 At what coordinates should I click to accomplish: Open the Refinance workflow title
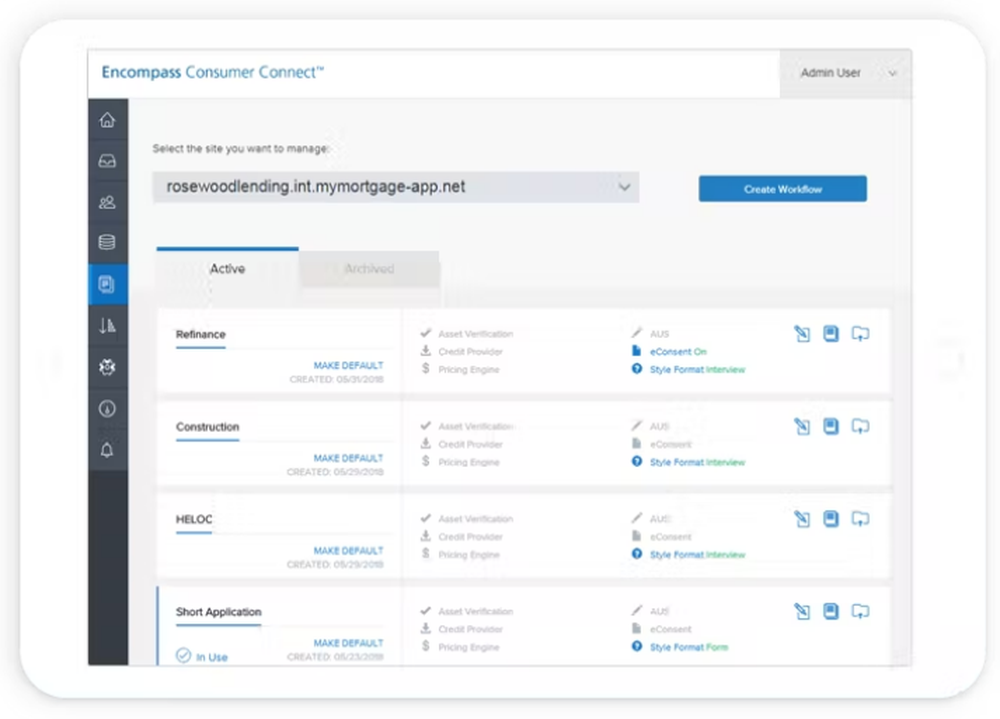[x=200, y=334]
